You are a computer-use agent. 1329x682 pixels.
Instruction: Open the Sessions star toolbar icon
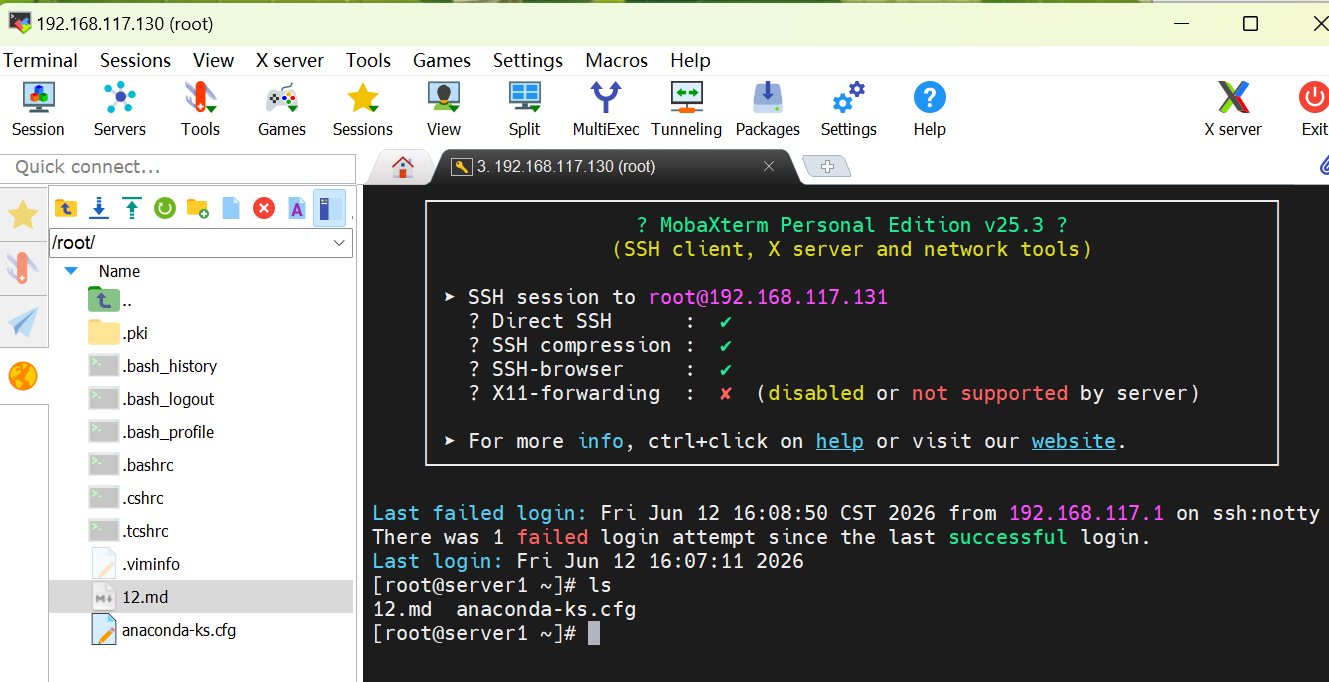pos(362,109)
